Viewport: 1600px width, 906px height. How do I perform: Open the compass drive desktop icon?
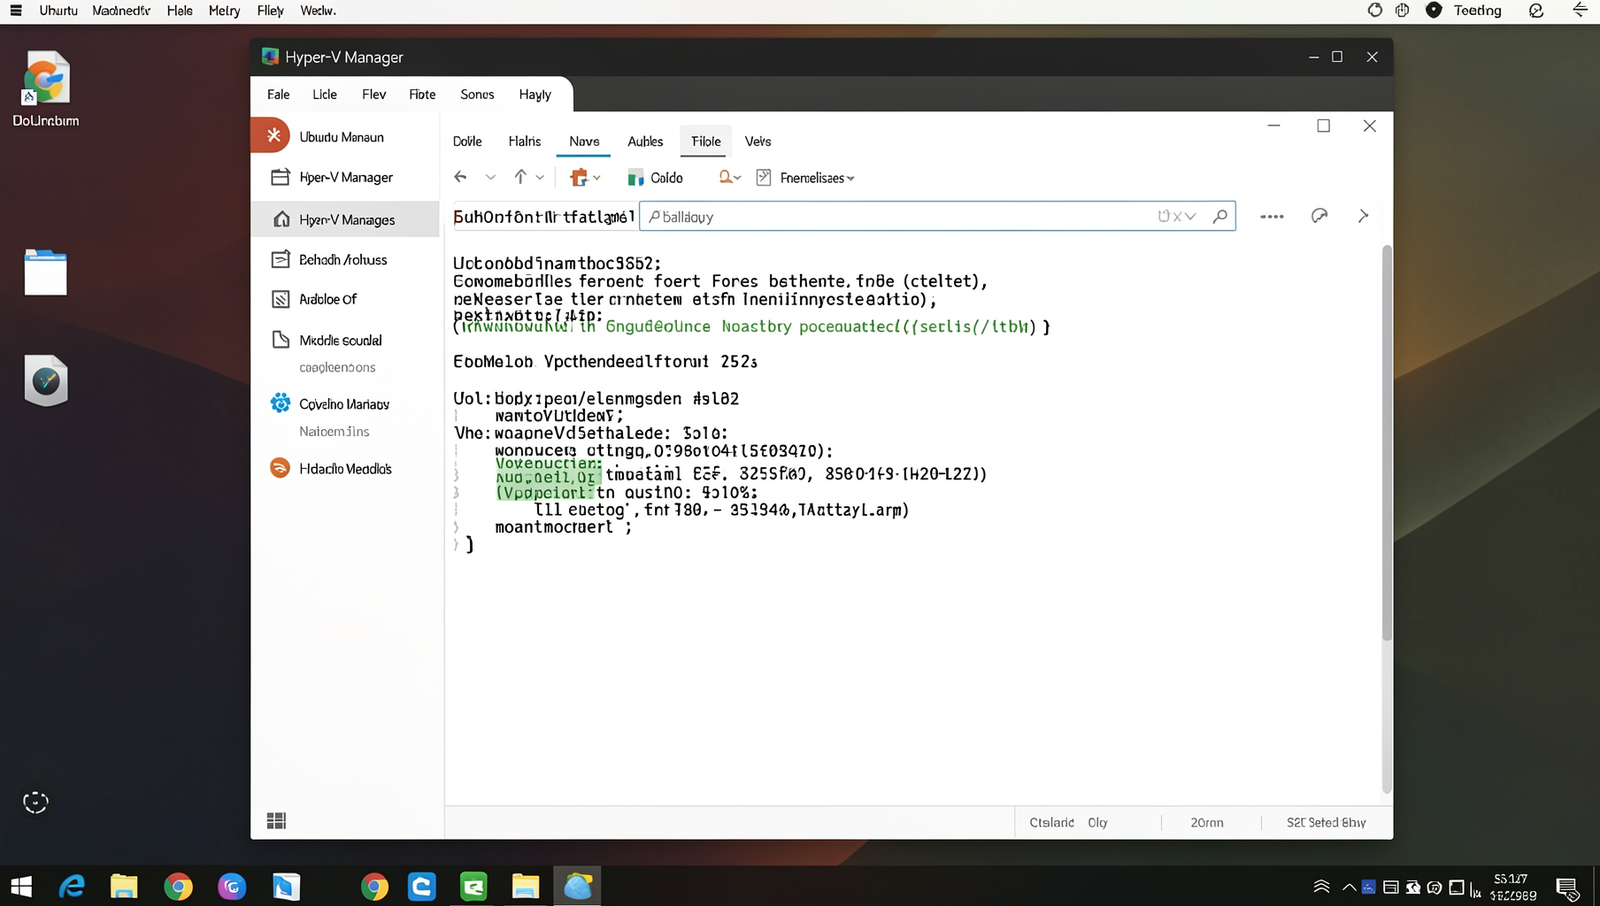[46, 380]
